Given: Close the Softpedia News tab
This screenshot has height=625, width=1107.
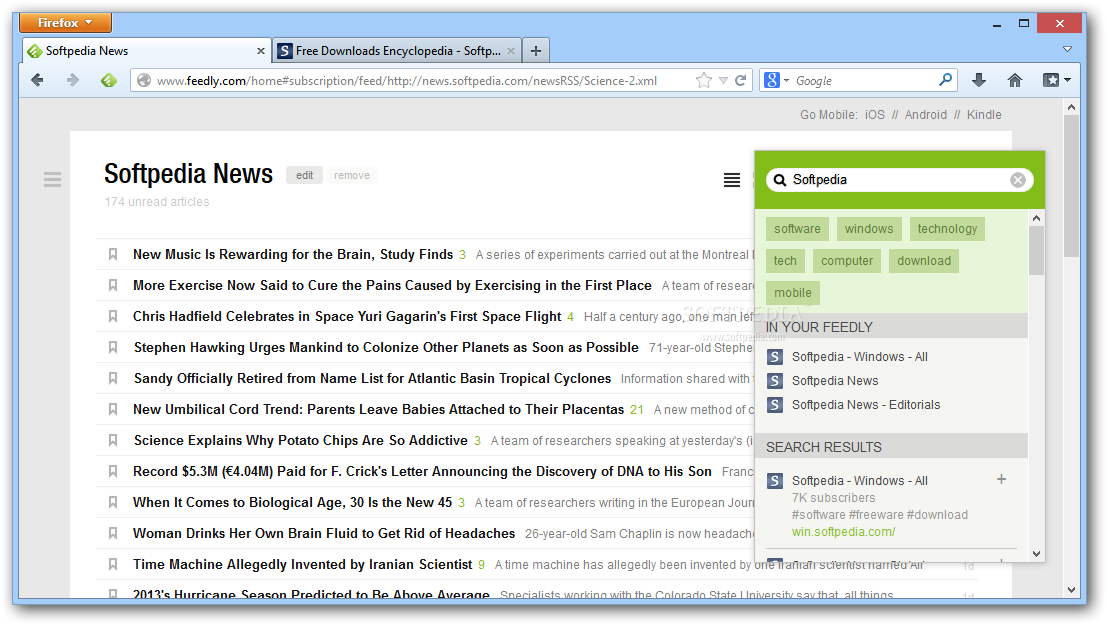Looking at the screenshot, I should coord(261,51).
